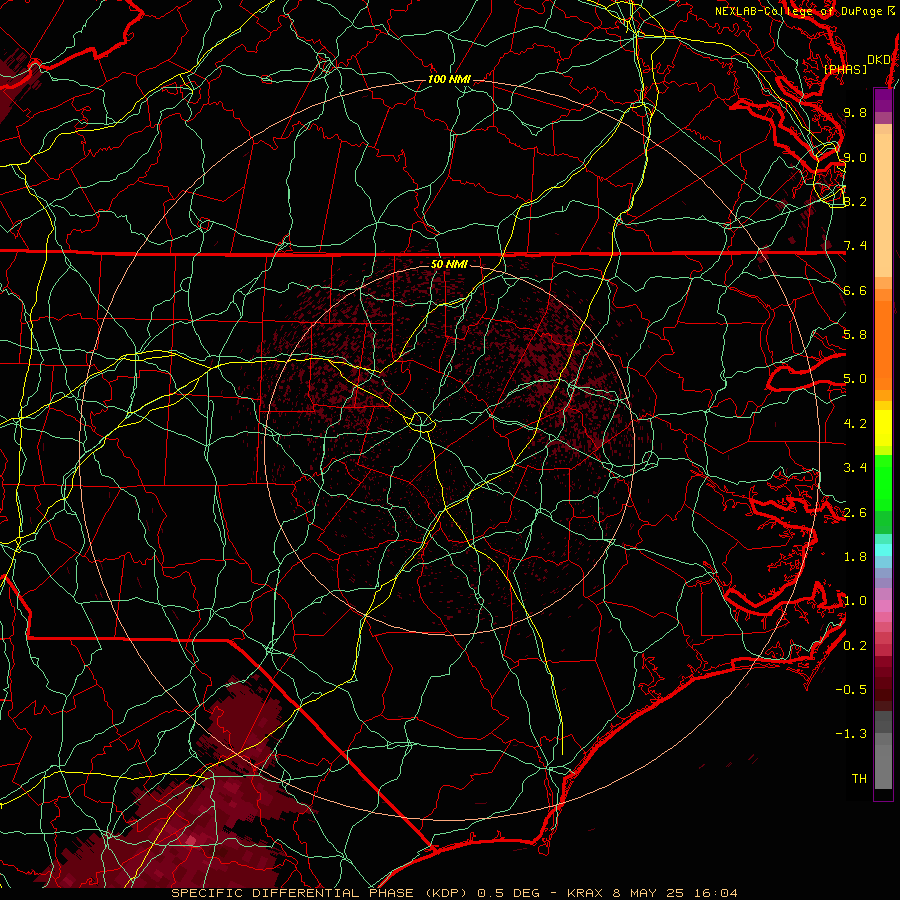Image resolution: width=900 pixels, height=900 pixels.
Task: Click the TH label on the color scale
Action: click(x=859, y=779)
